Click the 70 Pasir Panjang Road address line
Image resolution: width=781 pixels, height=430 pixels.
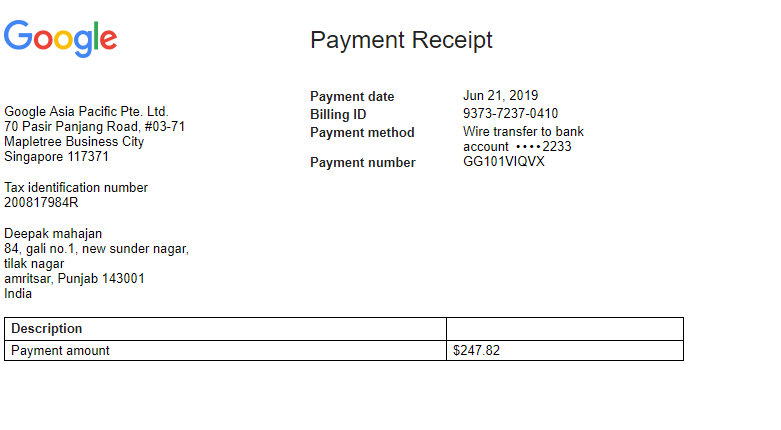point(94,127)
